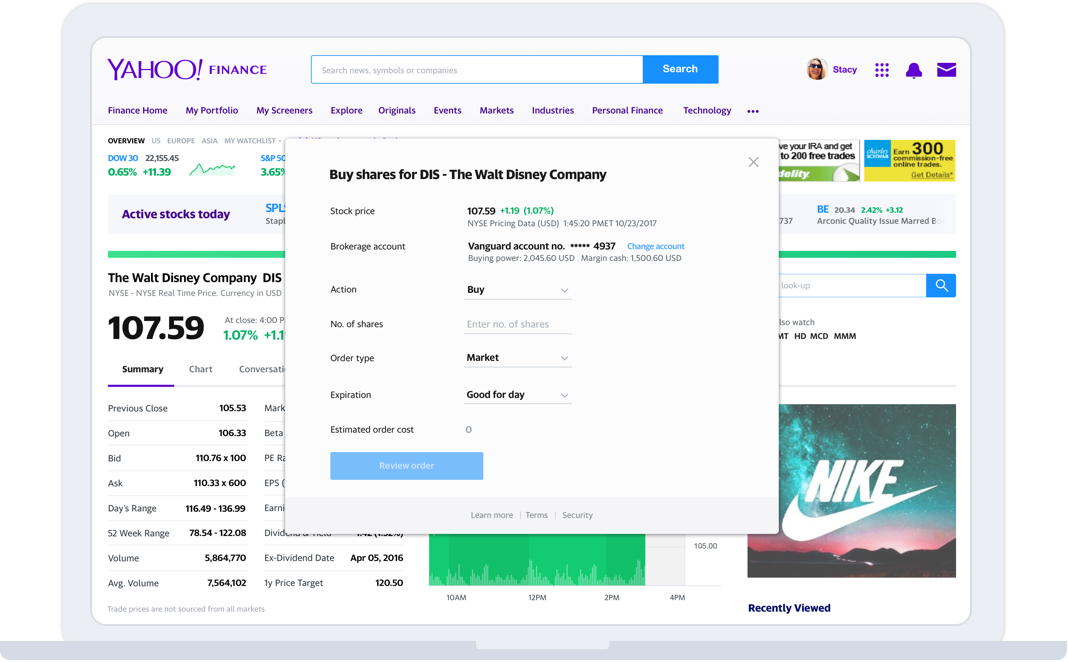Click the Avg. Volume value 7,564,102
The width and height of the screenshot is (1068, 662).
(x=226, y=583)
